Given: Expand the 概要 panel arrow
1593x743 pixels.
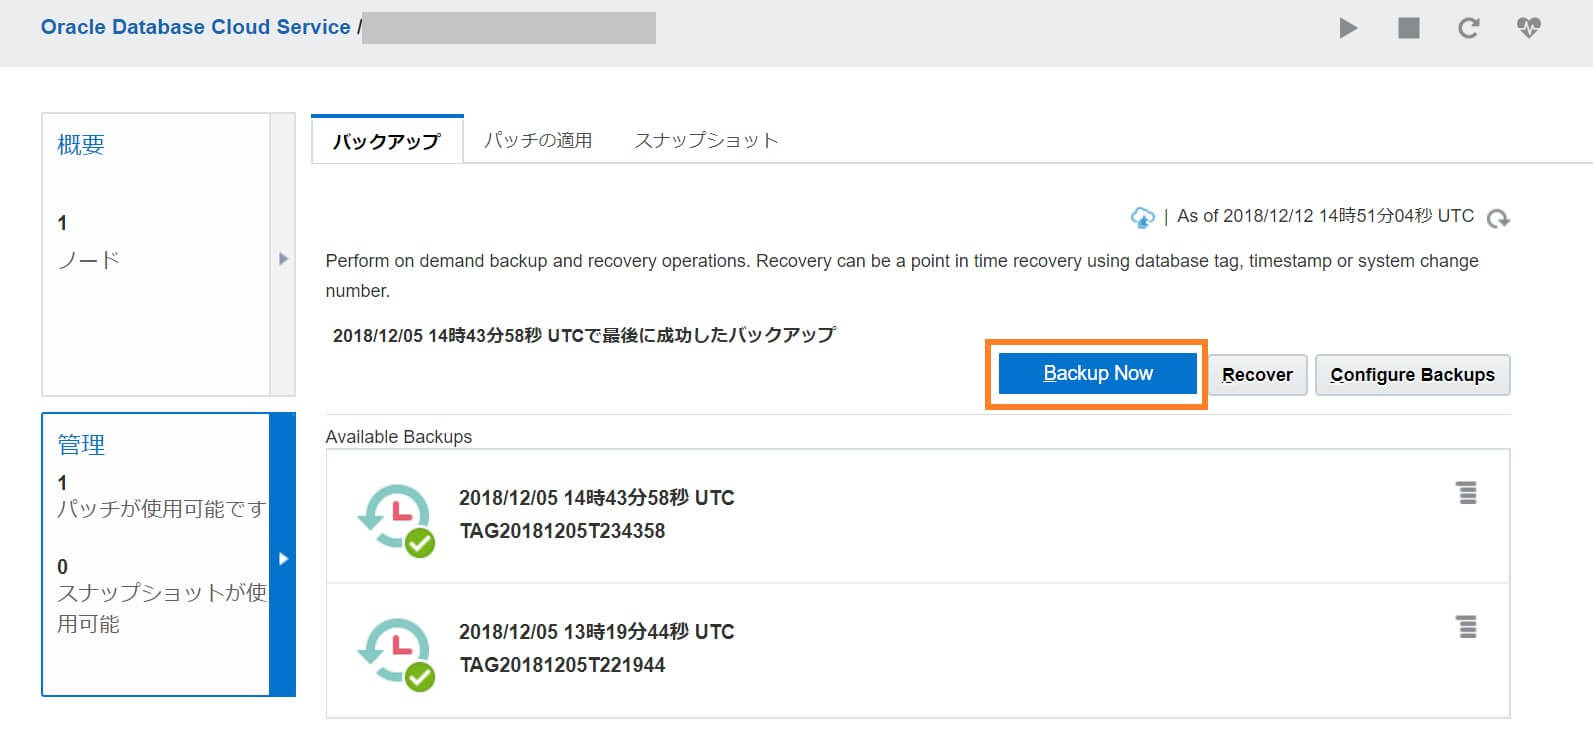Looking at the screenshot, I should click(x=283, y=258).
